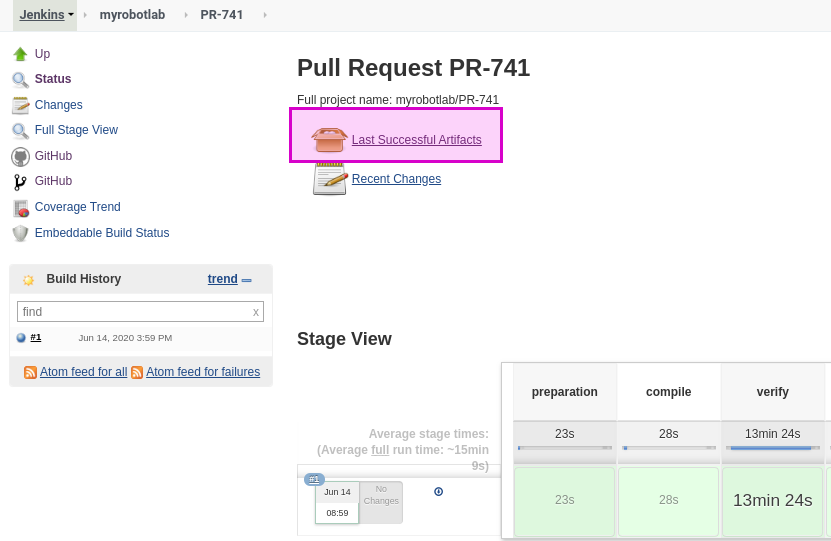Click the GitHub branch icon

click(x=20, y=182)
